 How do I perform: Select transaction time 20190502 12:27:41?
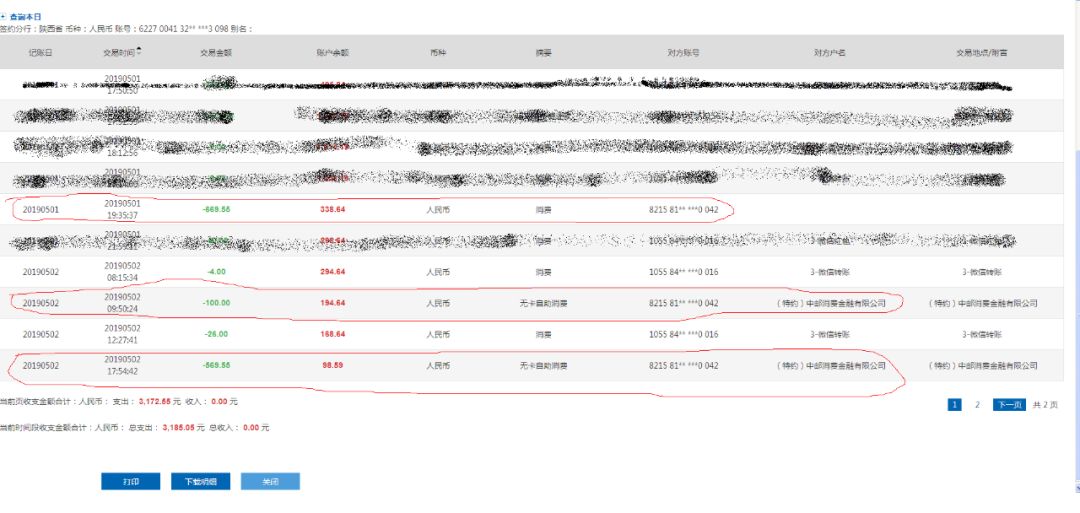point(122,334)
